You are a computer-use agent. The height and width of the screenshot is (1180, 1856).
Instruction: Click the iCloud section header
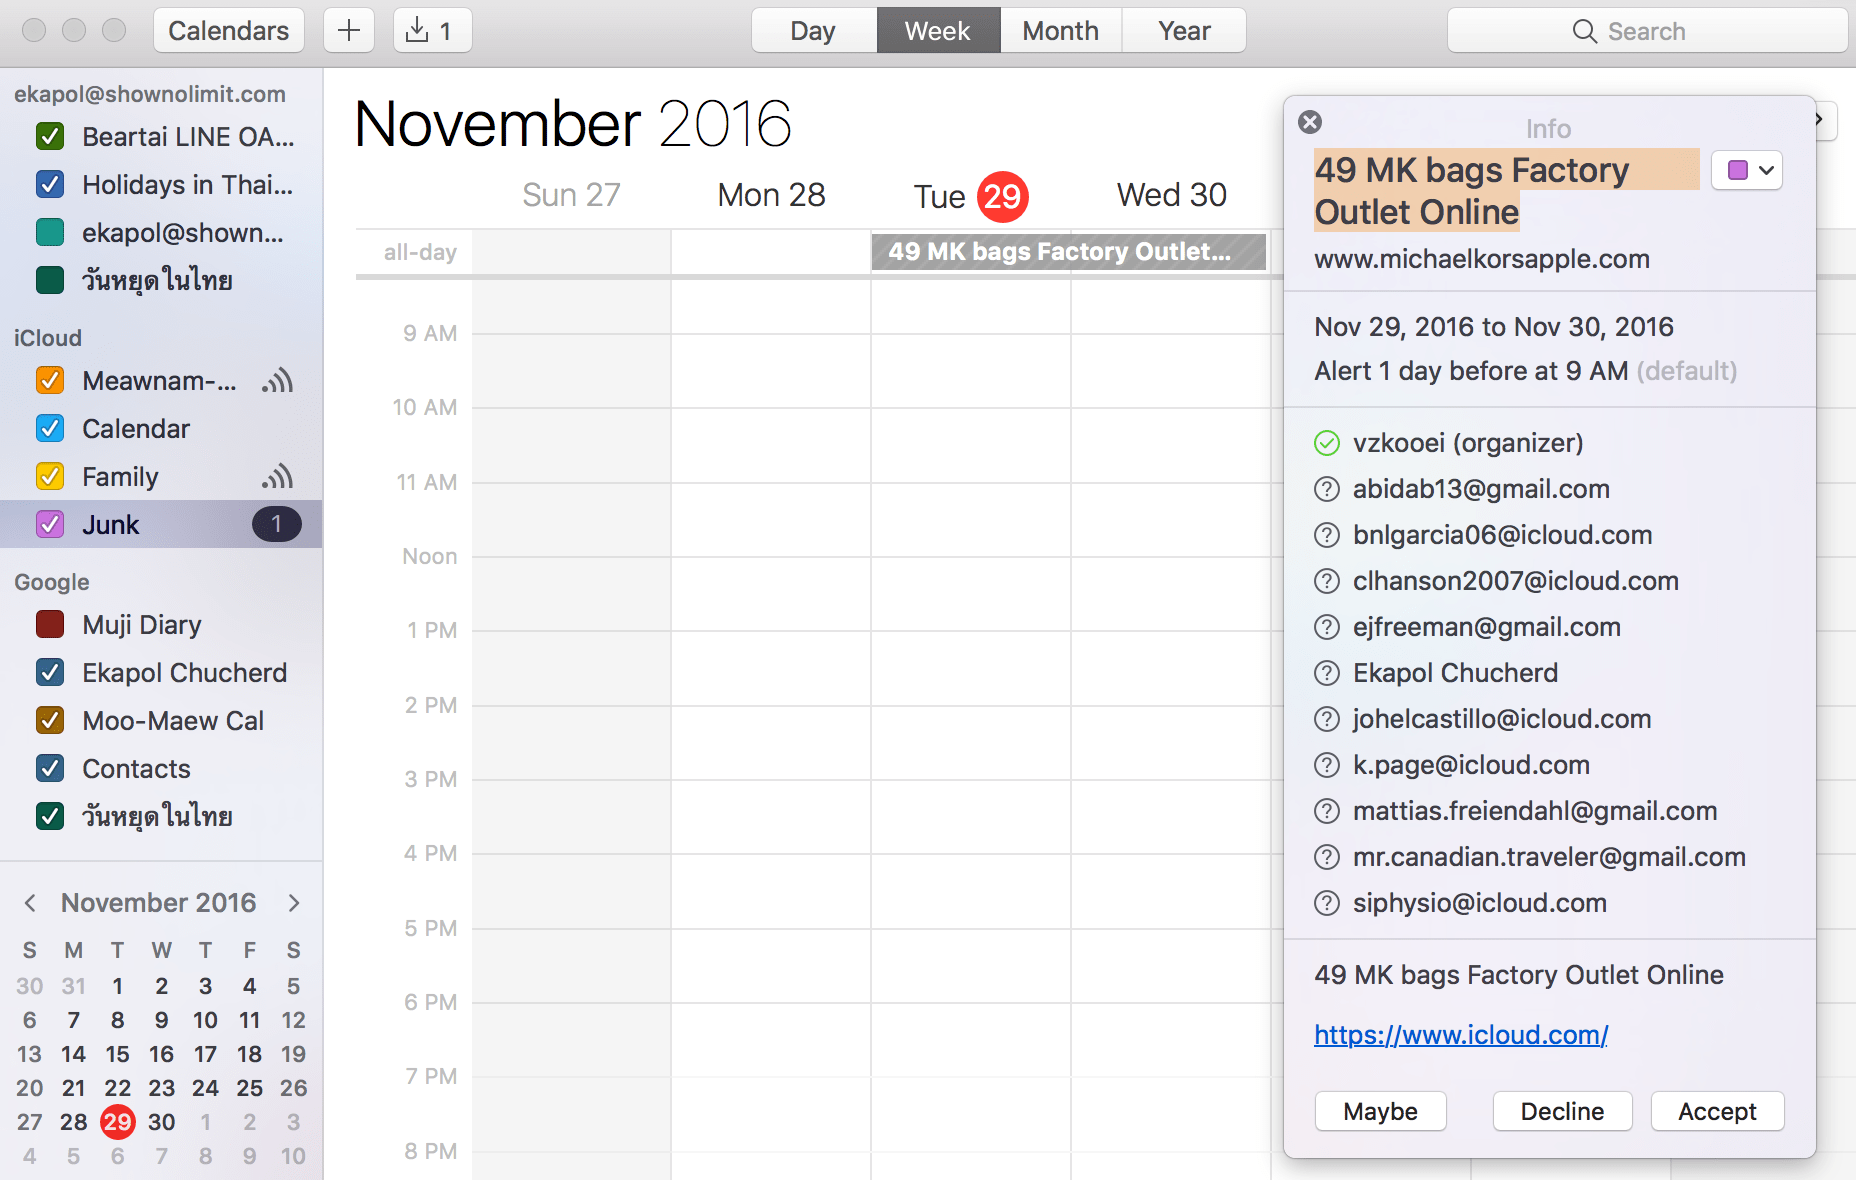click(x=48, y=338)
